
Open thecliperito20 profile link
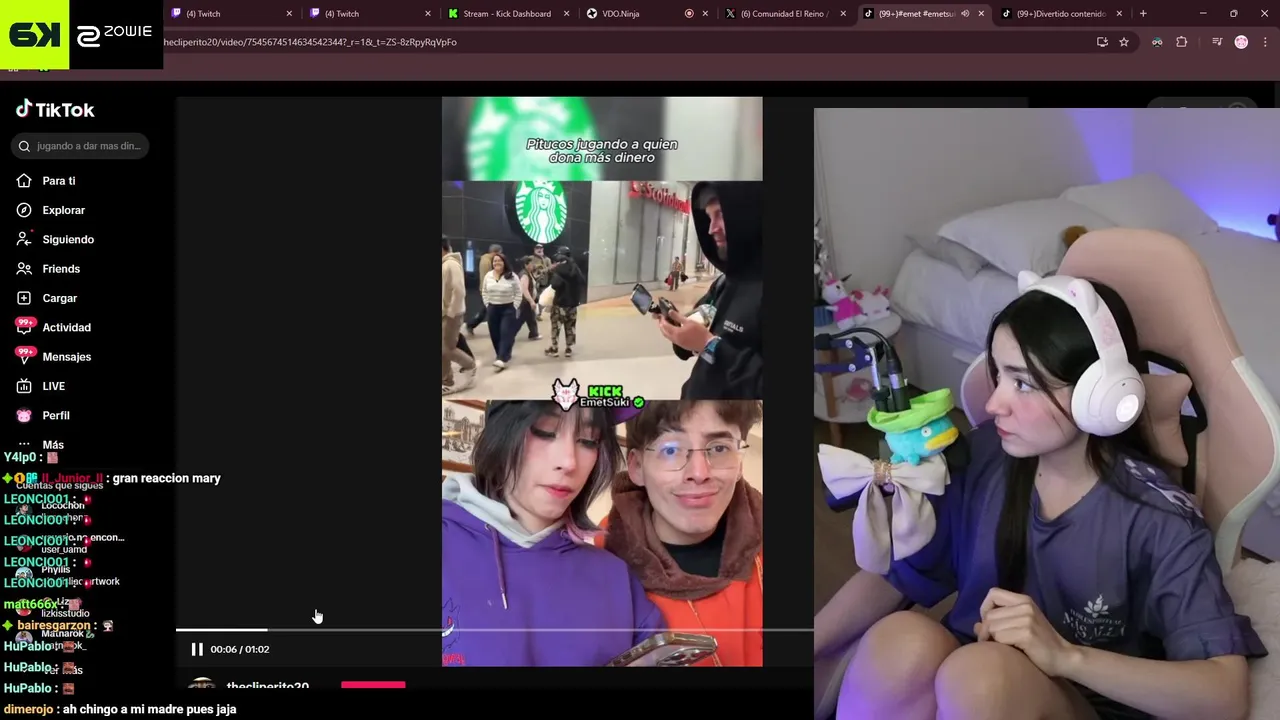267,687
